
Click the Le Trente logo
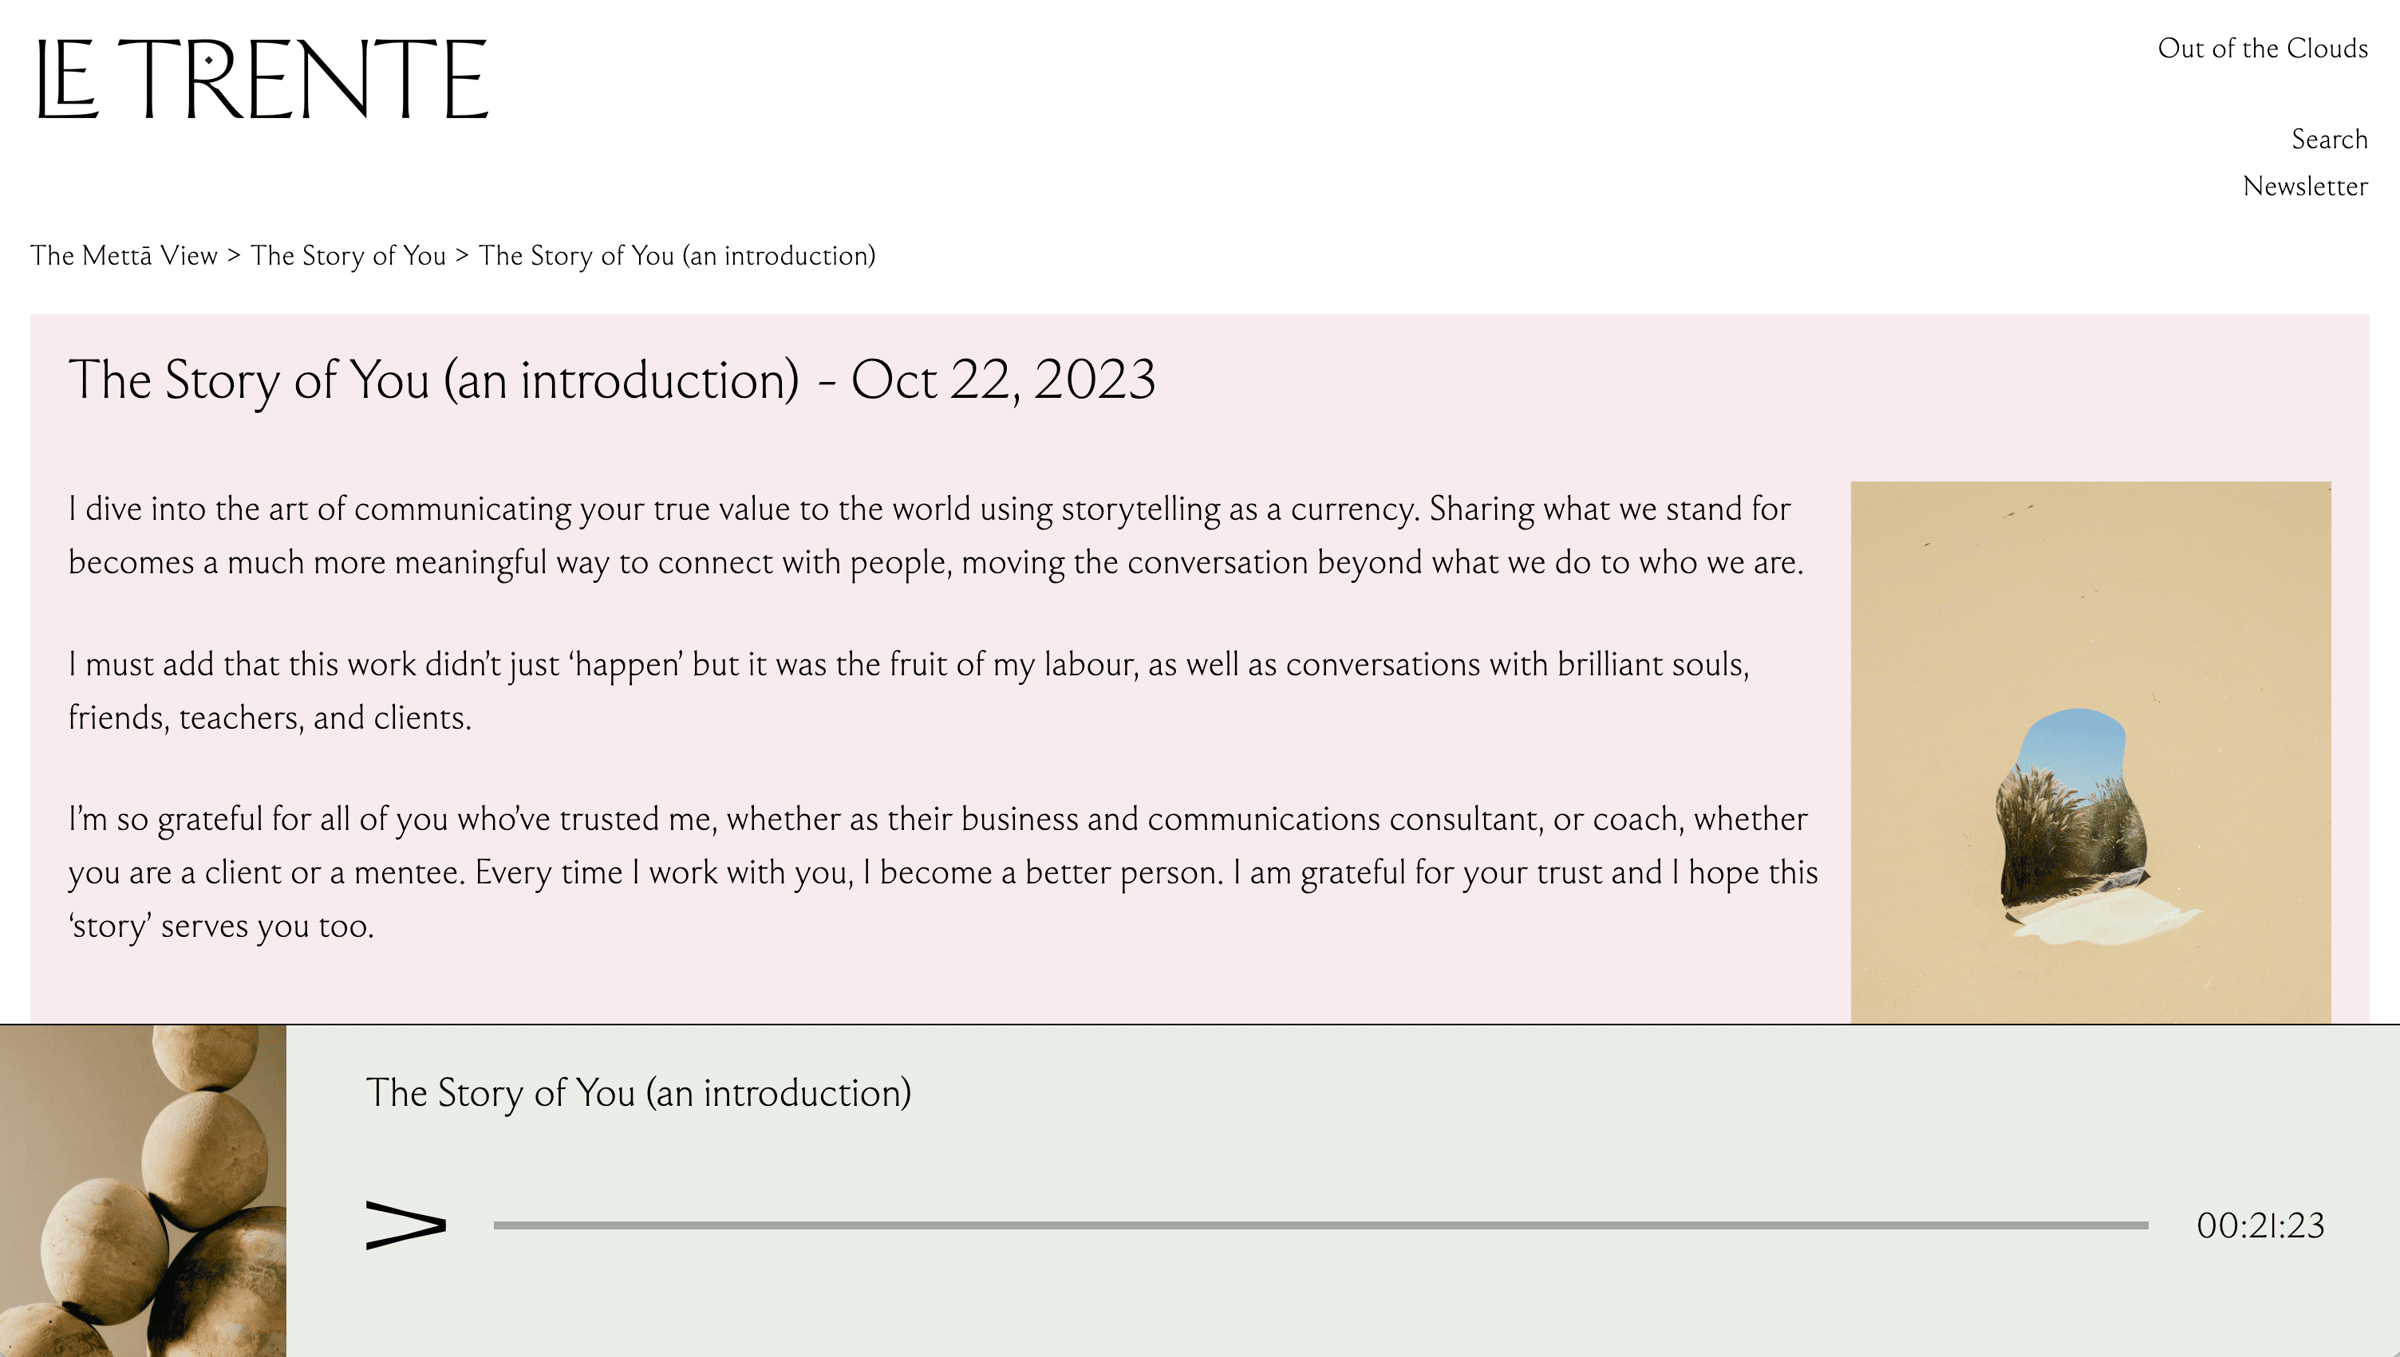pos(262,79)
